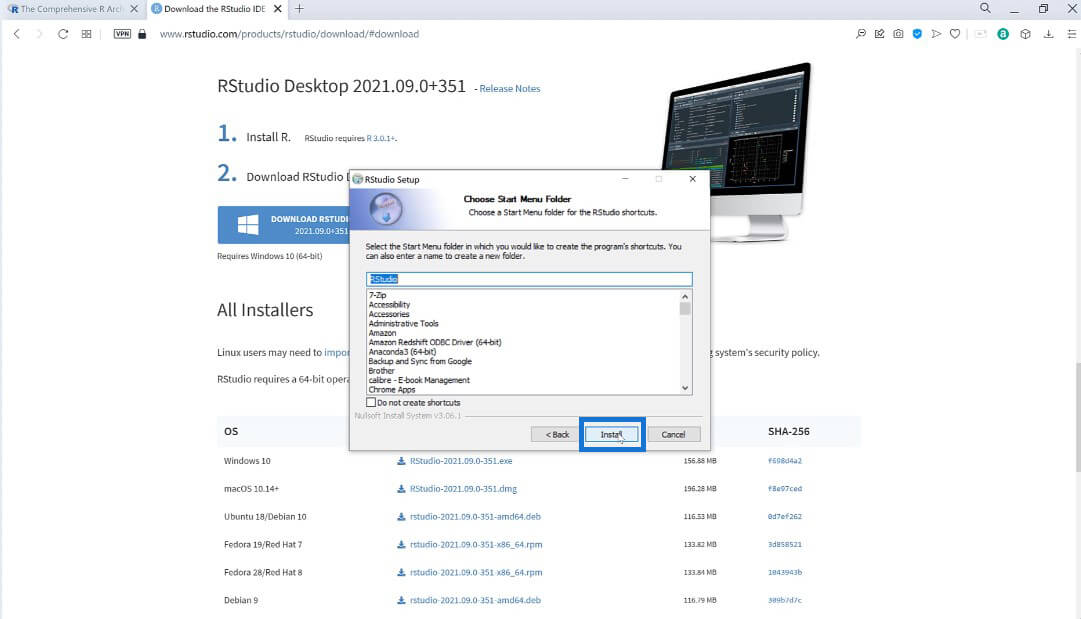Click Cancel in the RStudio Setup dialog
1081x619 pixels.
coord(674,434)
